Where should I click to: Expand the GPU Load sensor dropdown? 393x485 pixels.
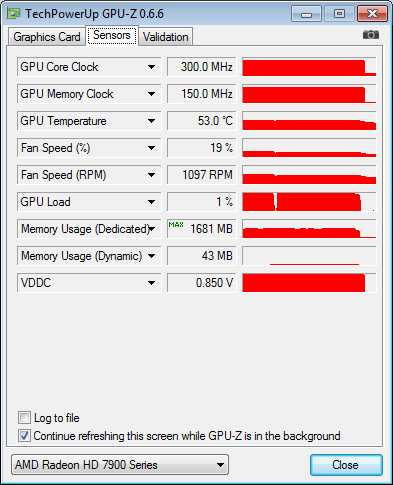tap(151, 202)
